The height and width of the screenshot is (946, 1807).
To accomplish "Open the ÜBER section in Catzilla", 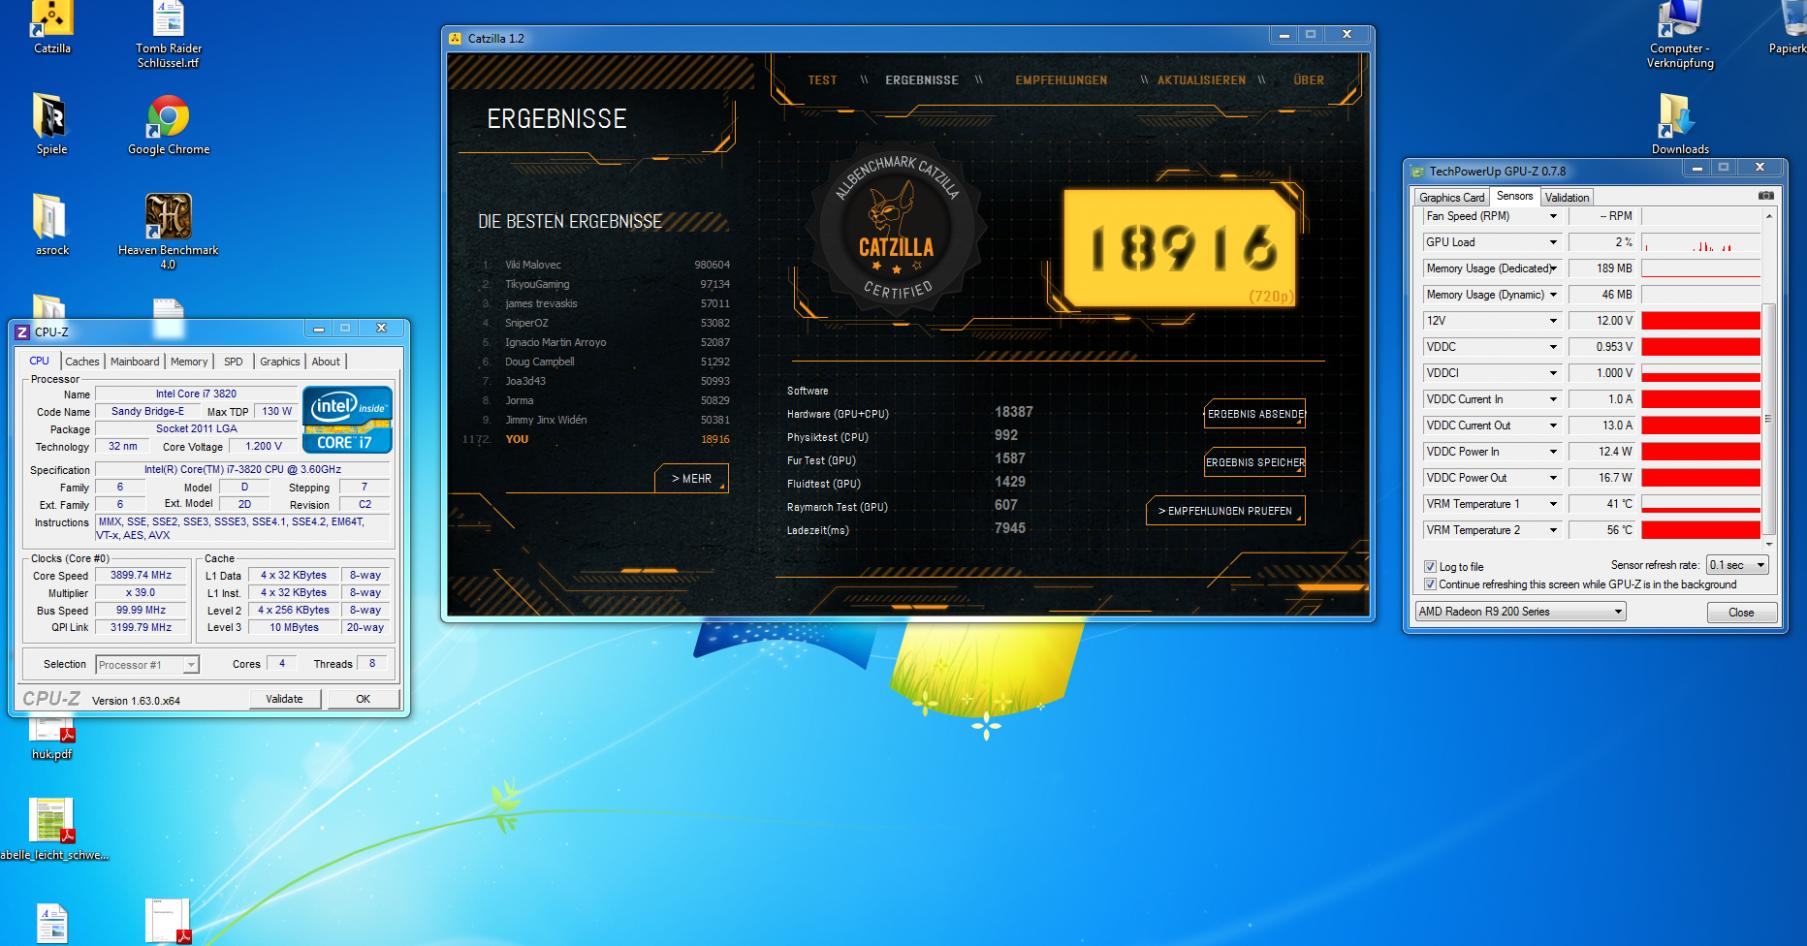I will tap(1309, 80).
